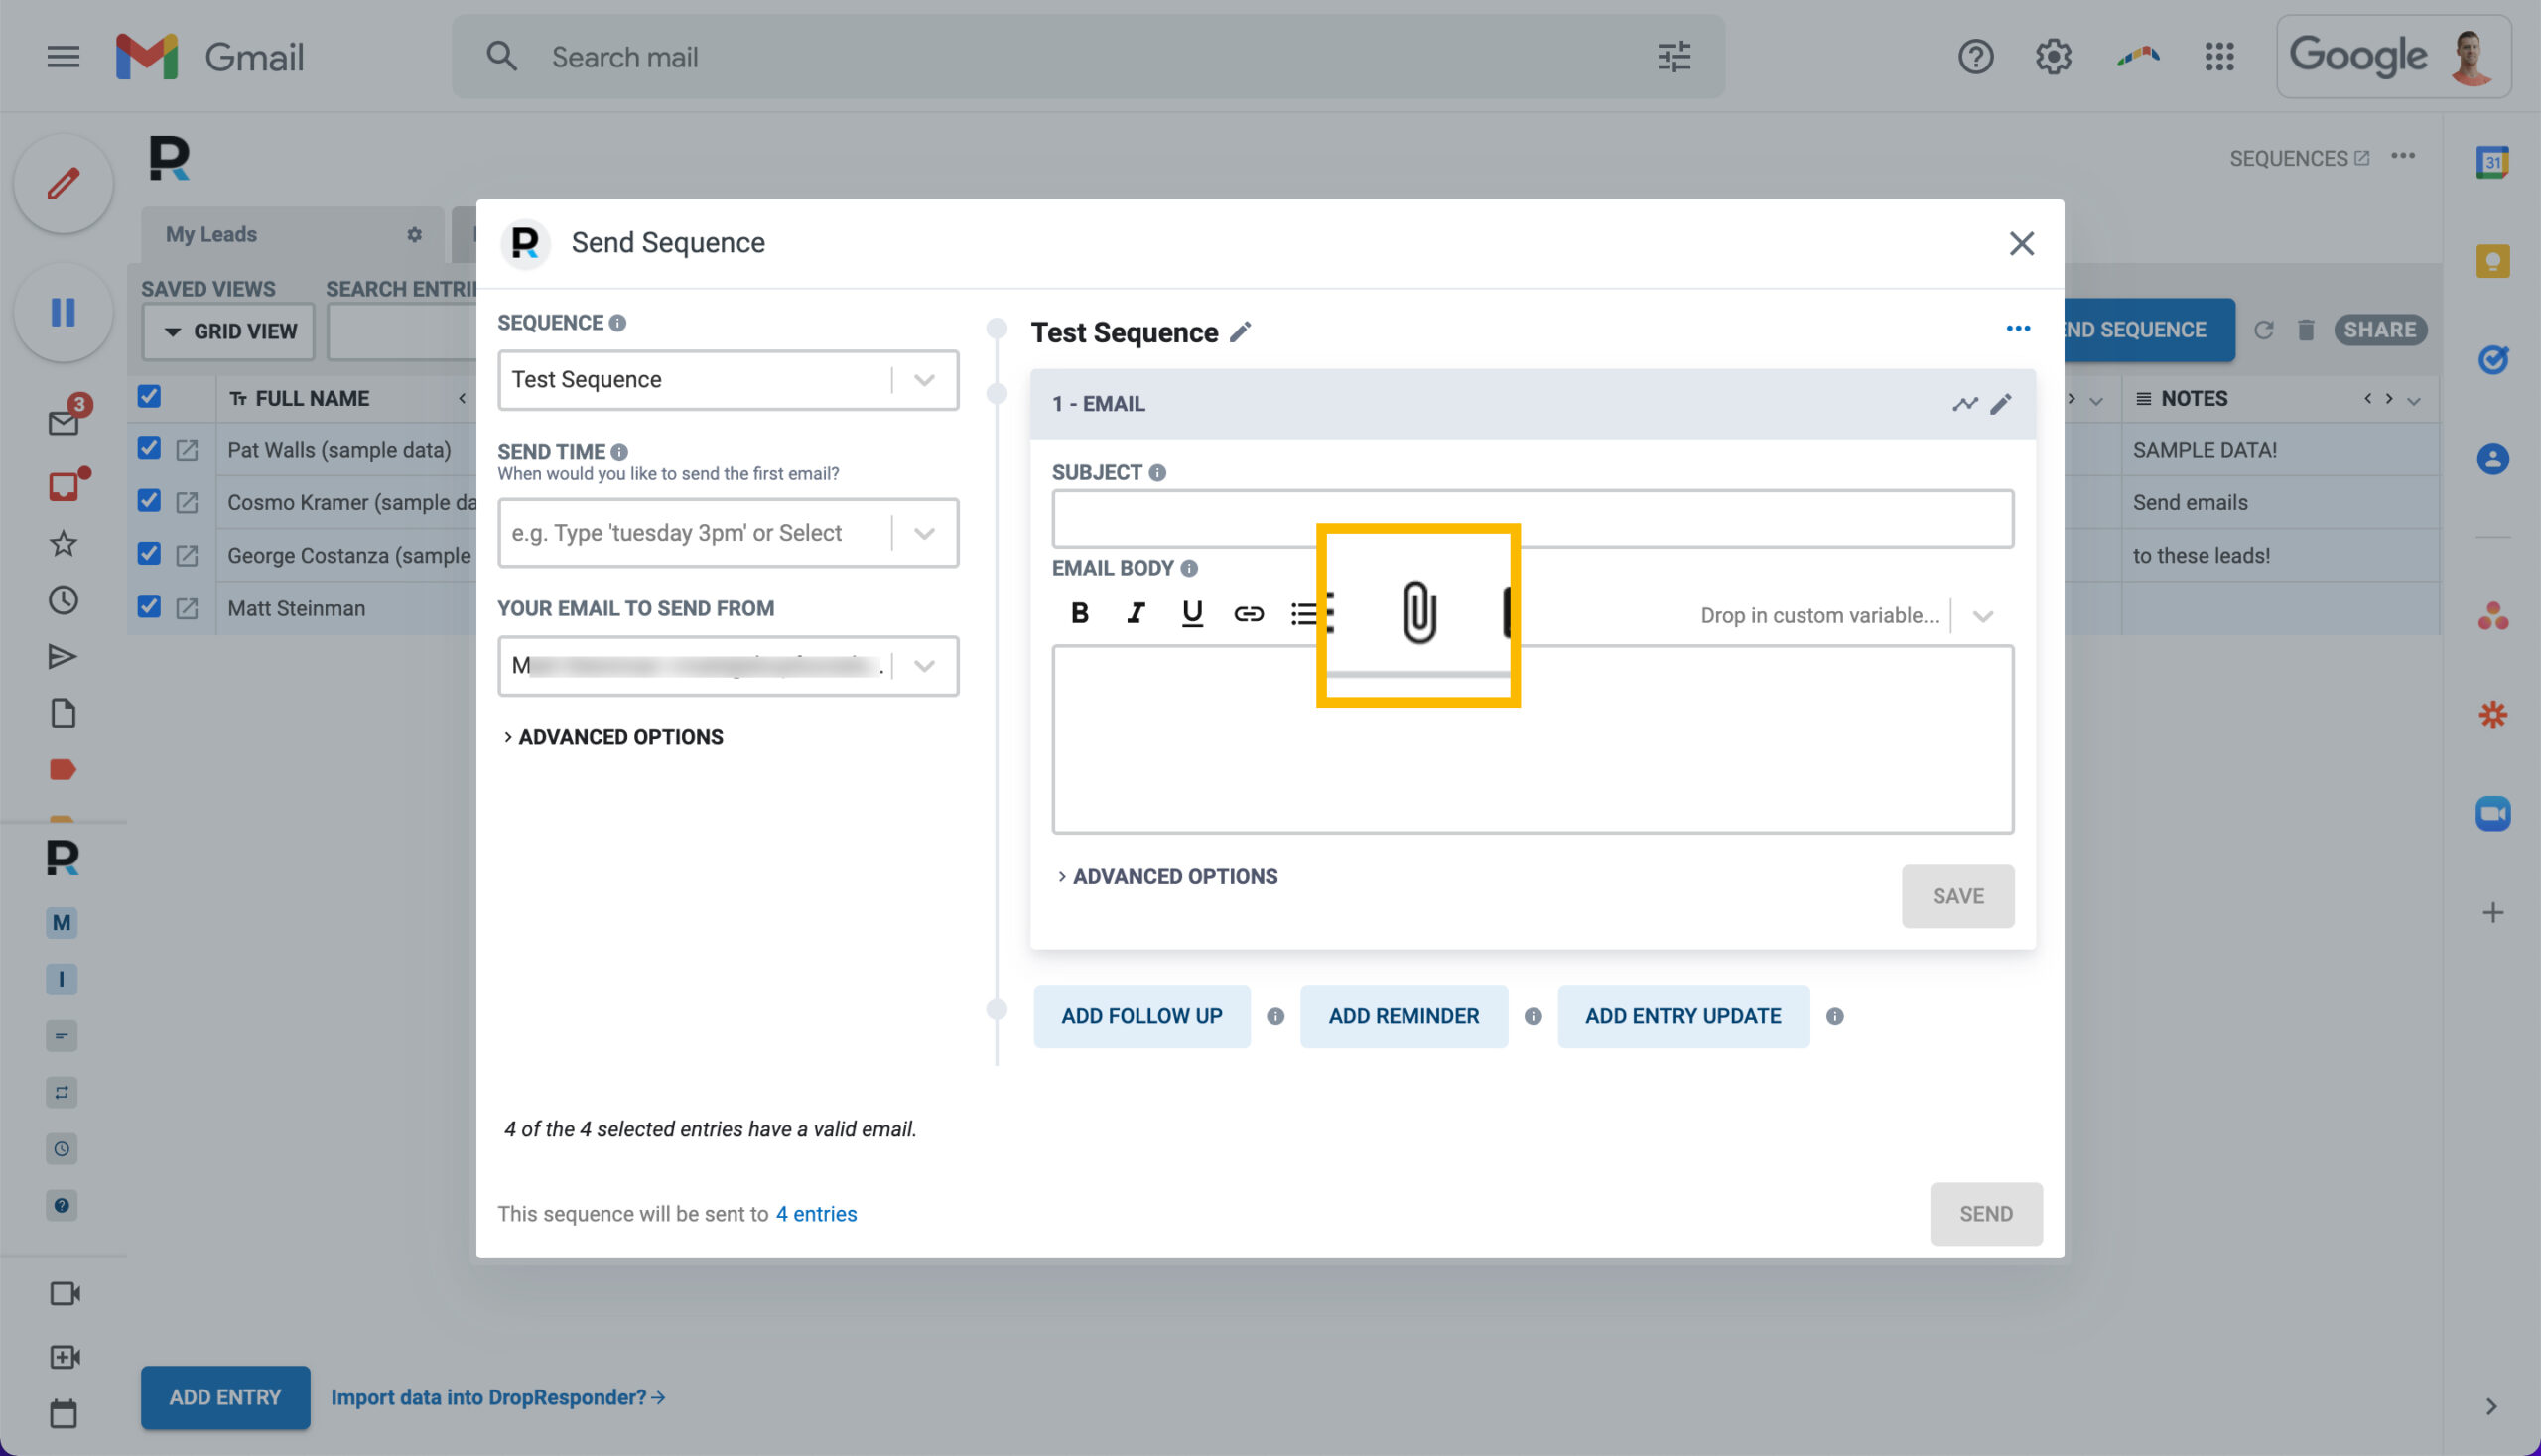Image resolution: width=2541 pixels, height=1456 pixels.
Task: Open Pat Walls entry details icon
Action: click(187, 449)
